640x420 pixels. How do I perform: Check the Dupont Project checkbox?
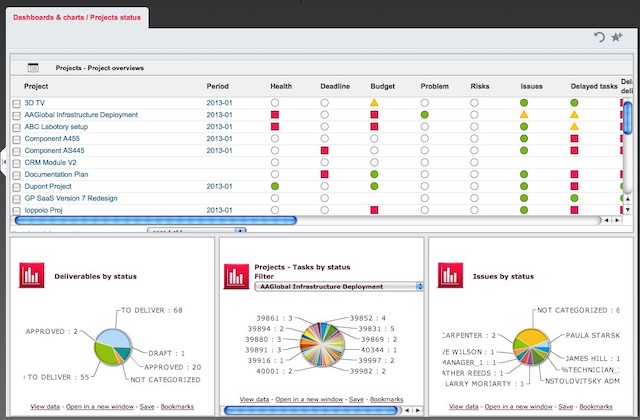(16, 187)
